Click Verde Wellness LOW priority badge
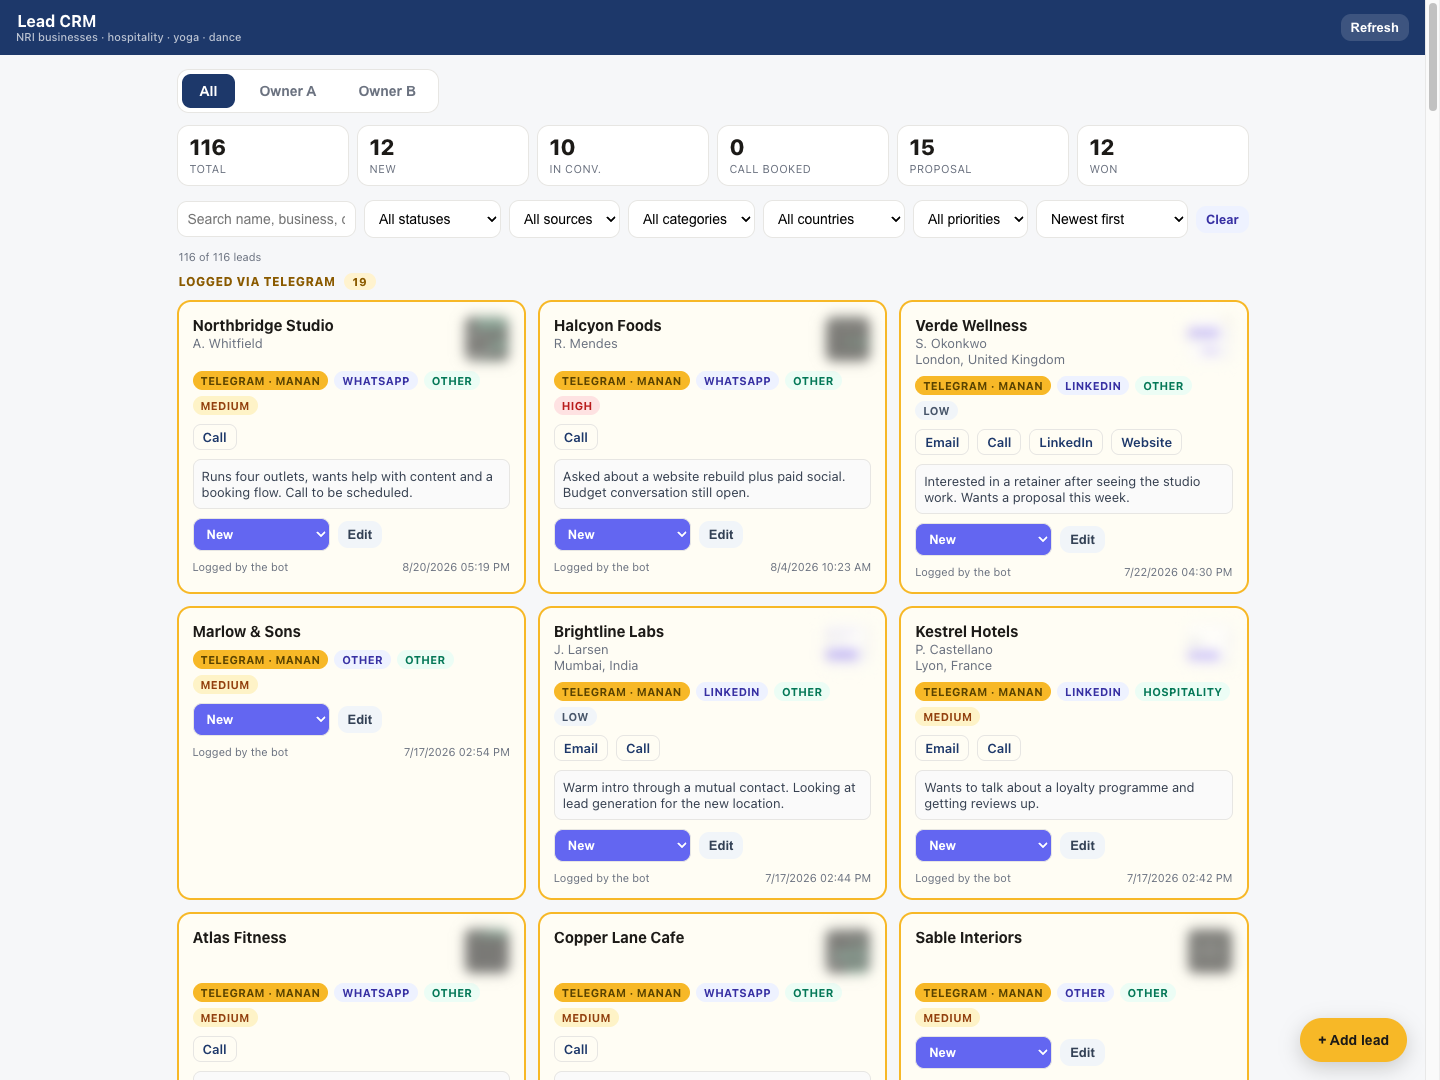Image resolution: width=1440 pixels, height=1080 pixels. [937, 411]
